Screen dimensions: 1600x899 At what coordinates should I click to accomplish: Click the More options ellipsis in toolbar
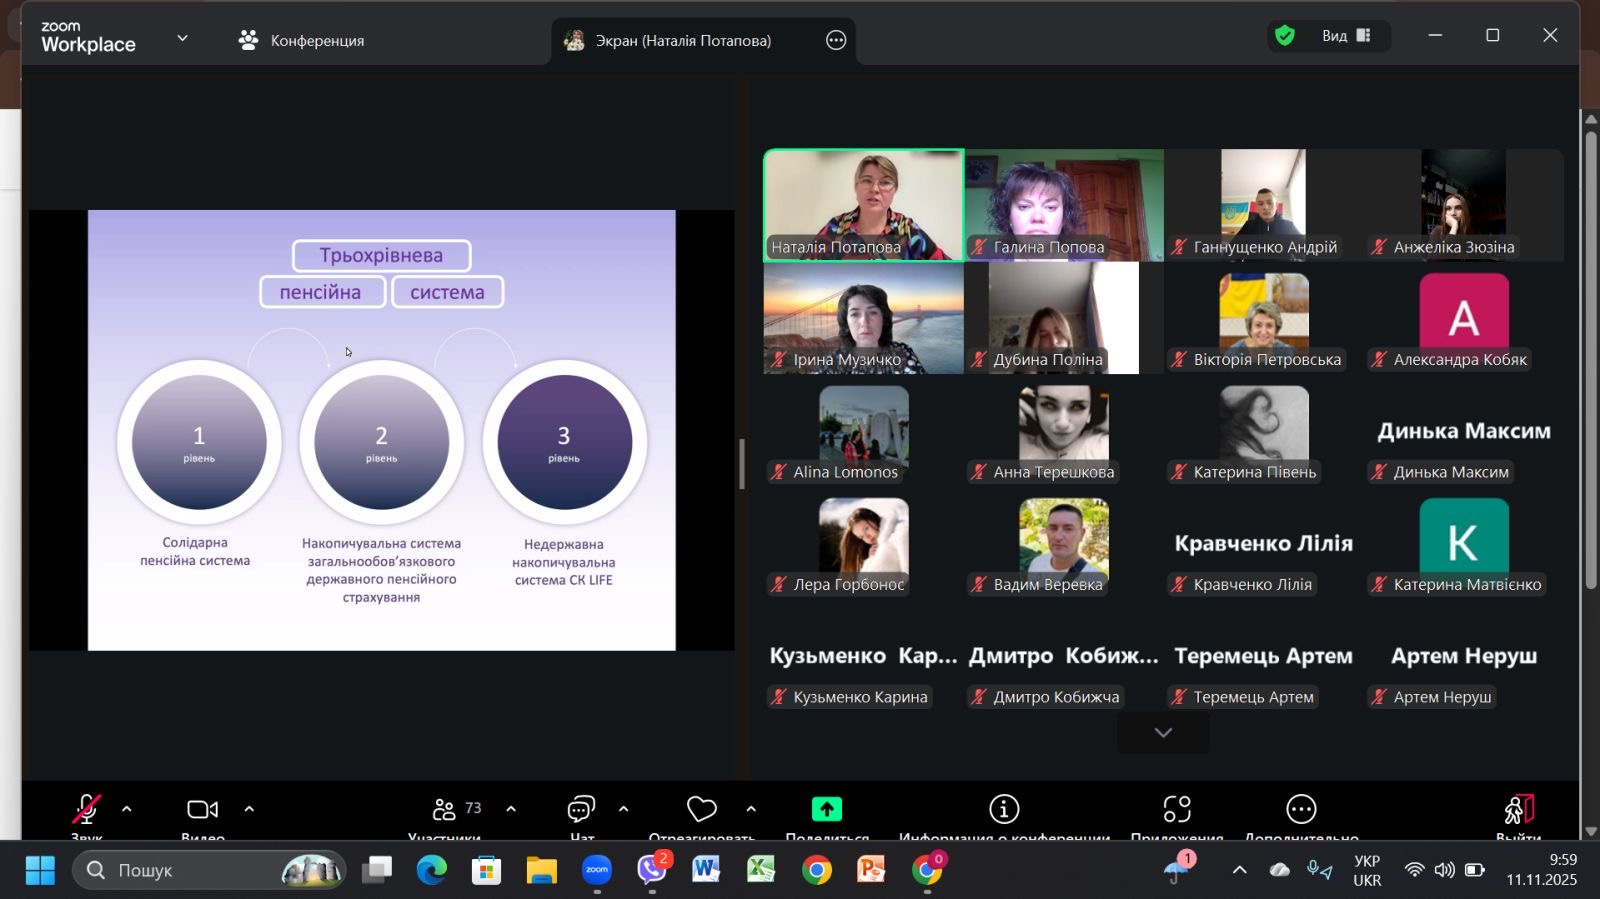pos(1301,809)
